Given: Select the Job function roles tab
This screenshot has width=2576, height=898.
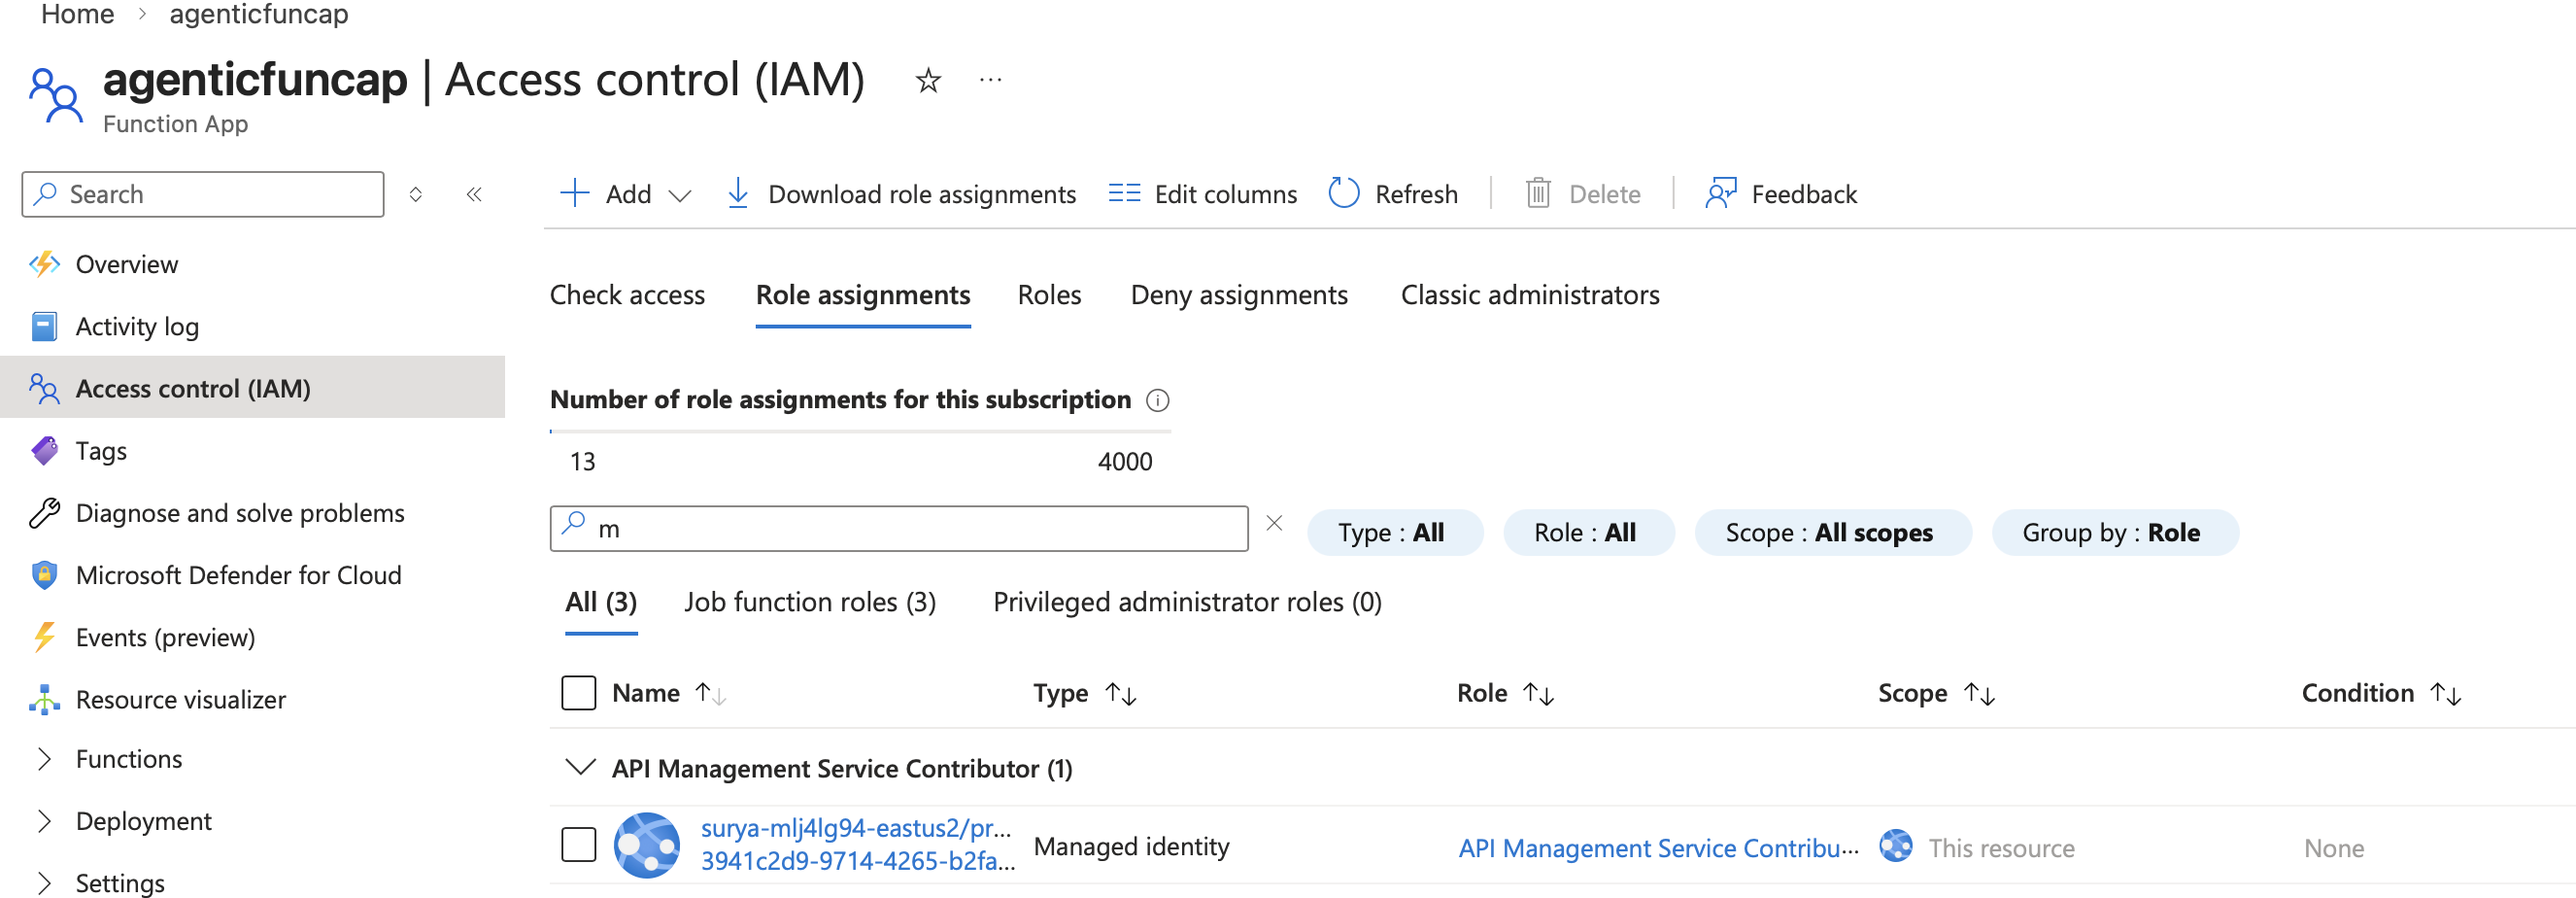Looking at the screenshot, I should pyautogui.click(x=809, y=602).
